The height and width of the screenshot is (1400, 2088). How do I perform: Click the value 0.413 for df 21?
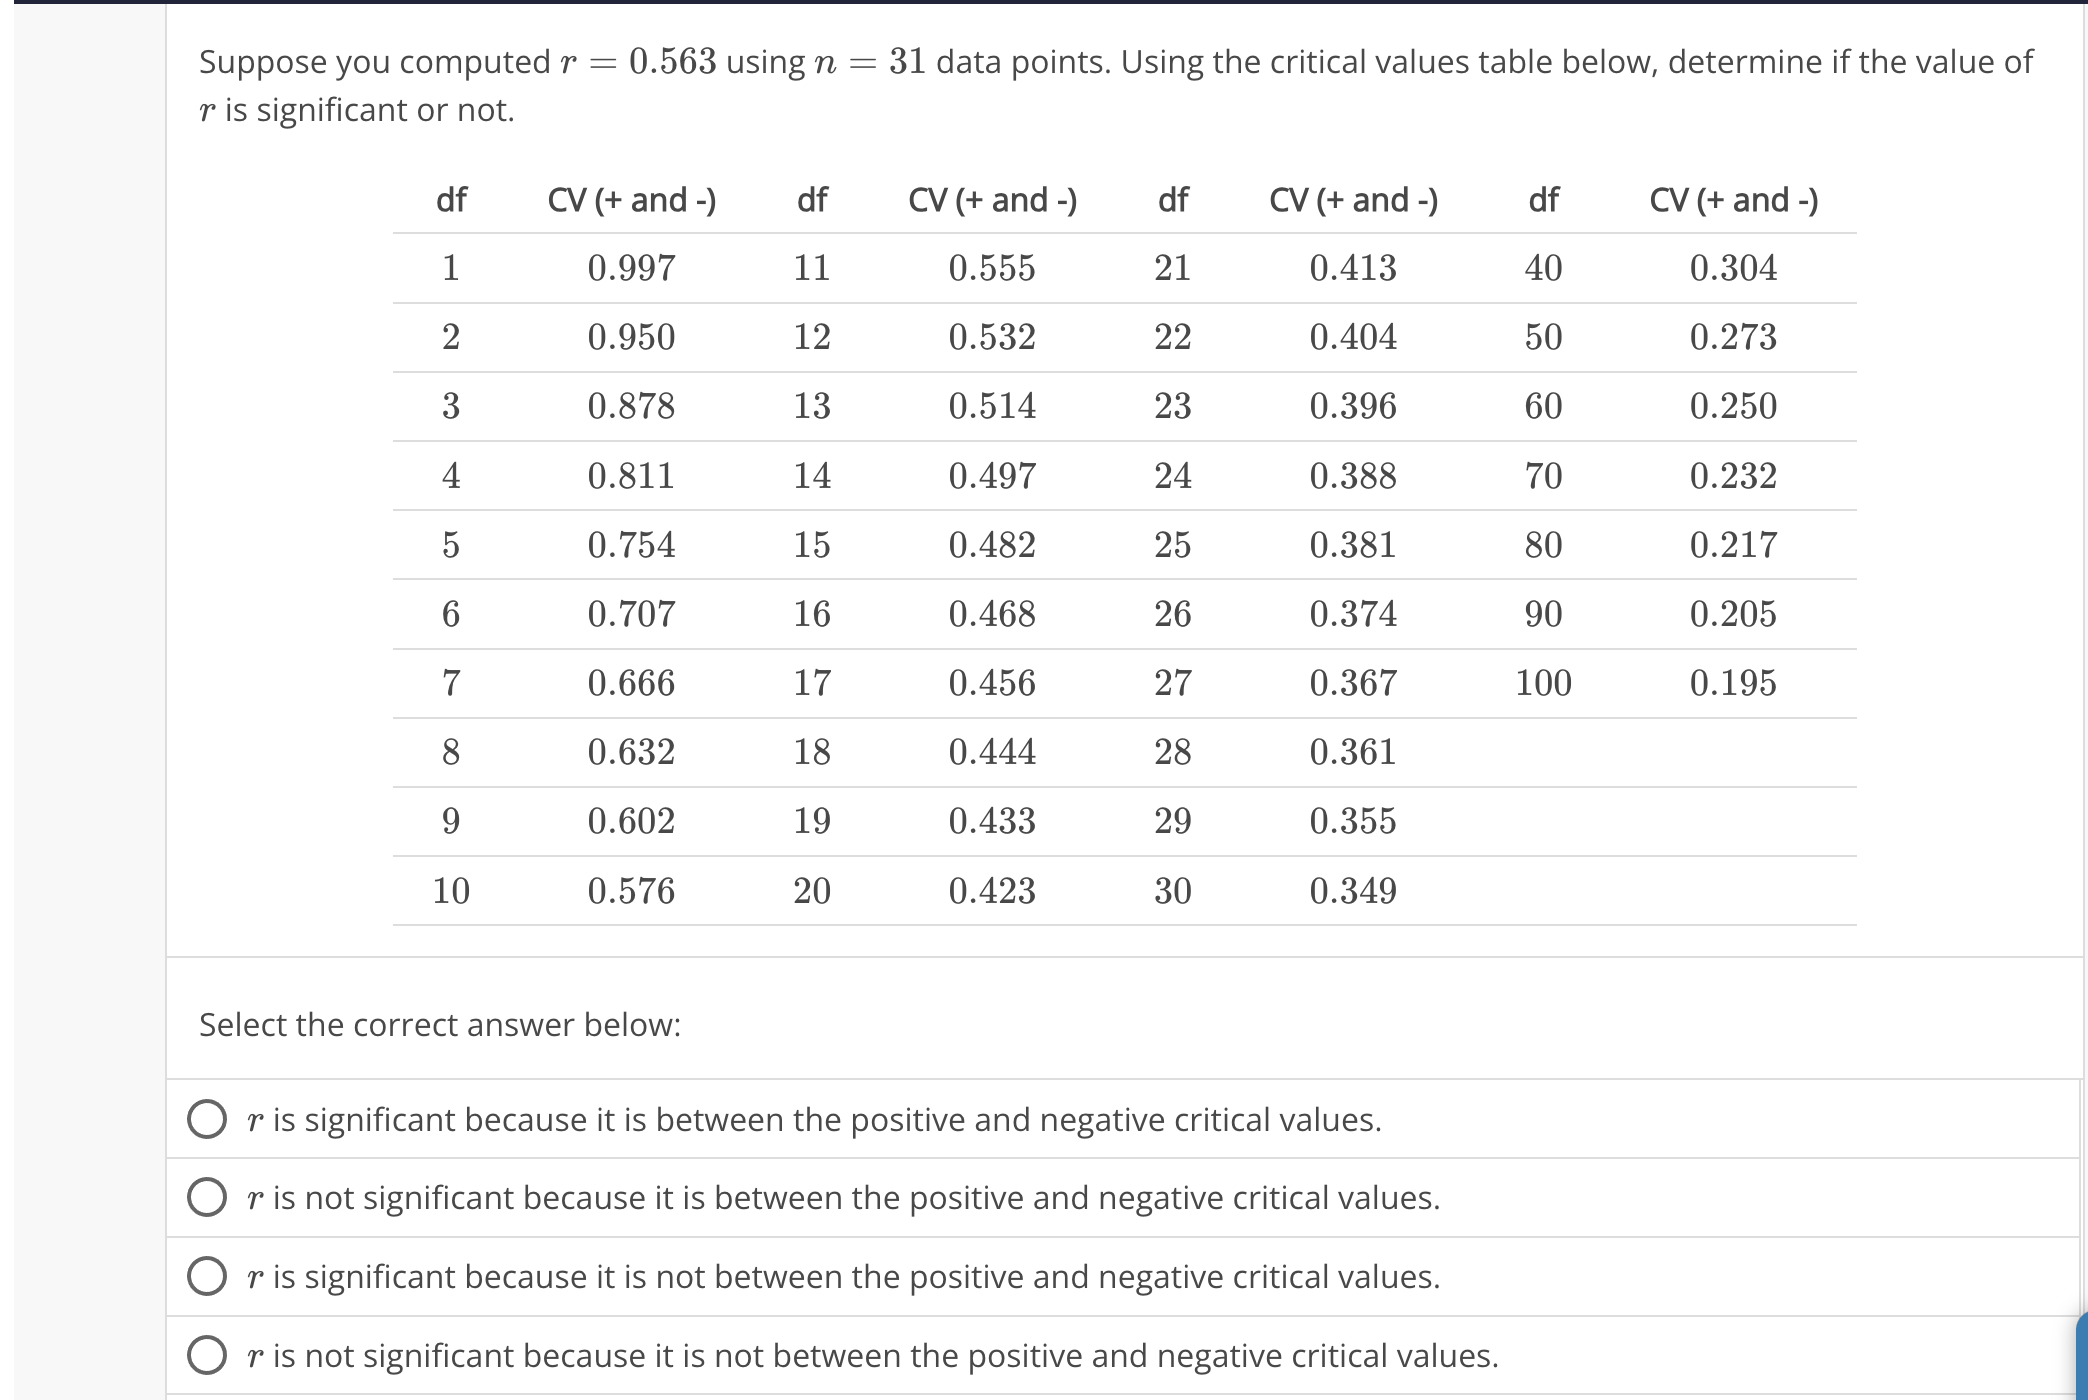(x=1352, y=268)
